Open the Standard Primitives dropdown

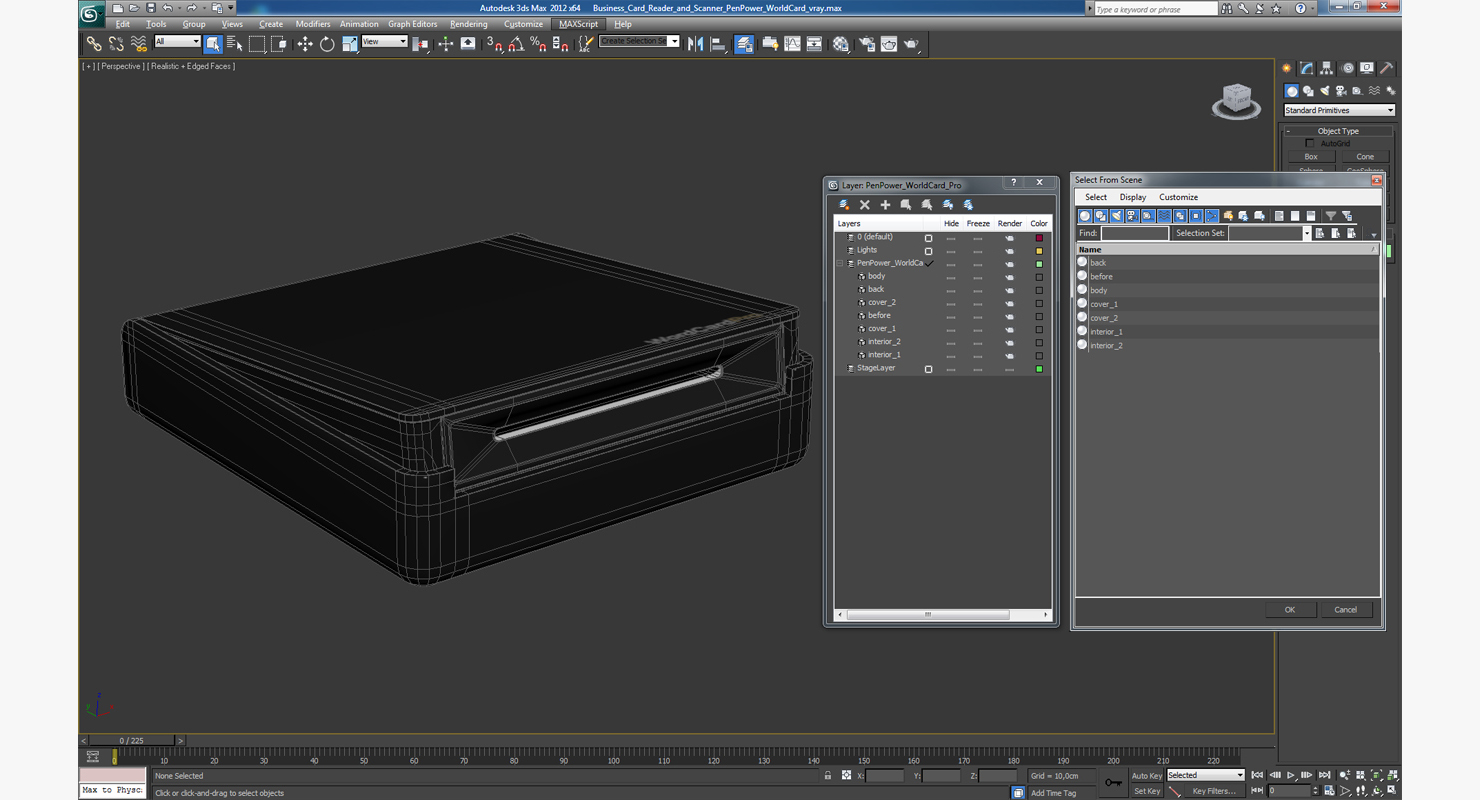(x=1339, y=110)
